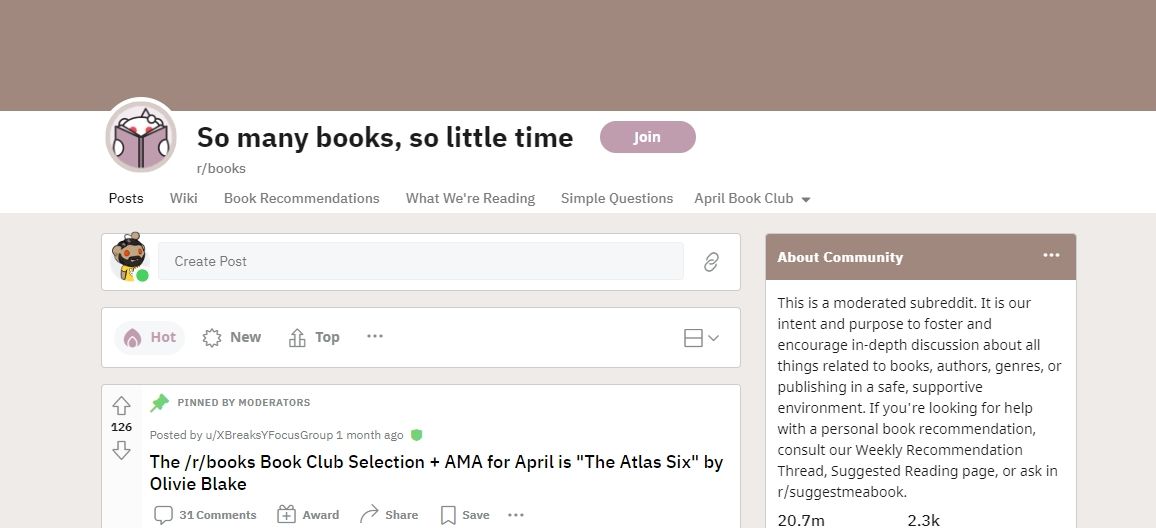Open the 31 Comments on pinned post
The height and width of the screenshot is (528, 1156).
pyautogui.click(x=206, y=515)
